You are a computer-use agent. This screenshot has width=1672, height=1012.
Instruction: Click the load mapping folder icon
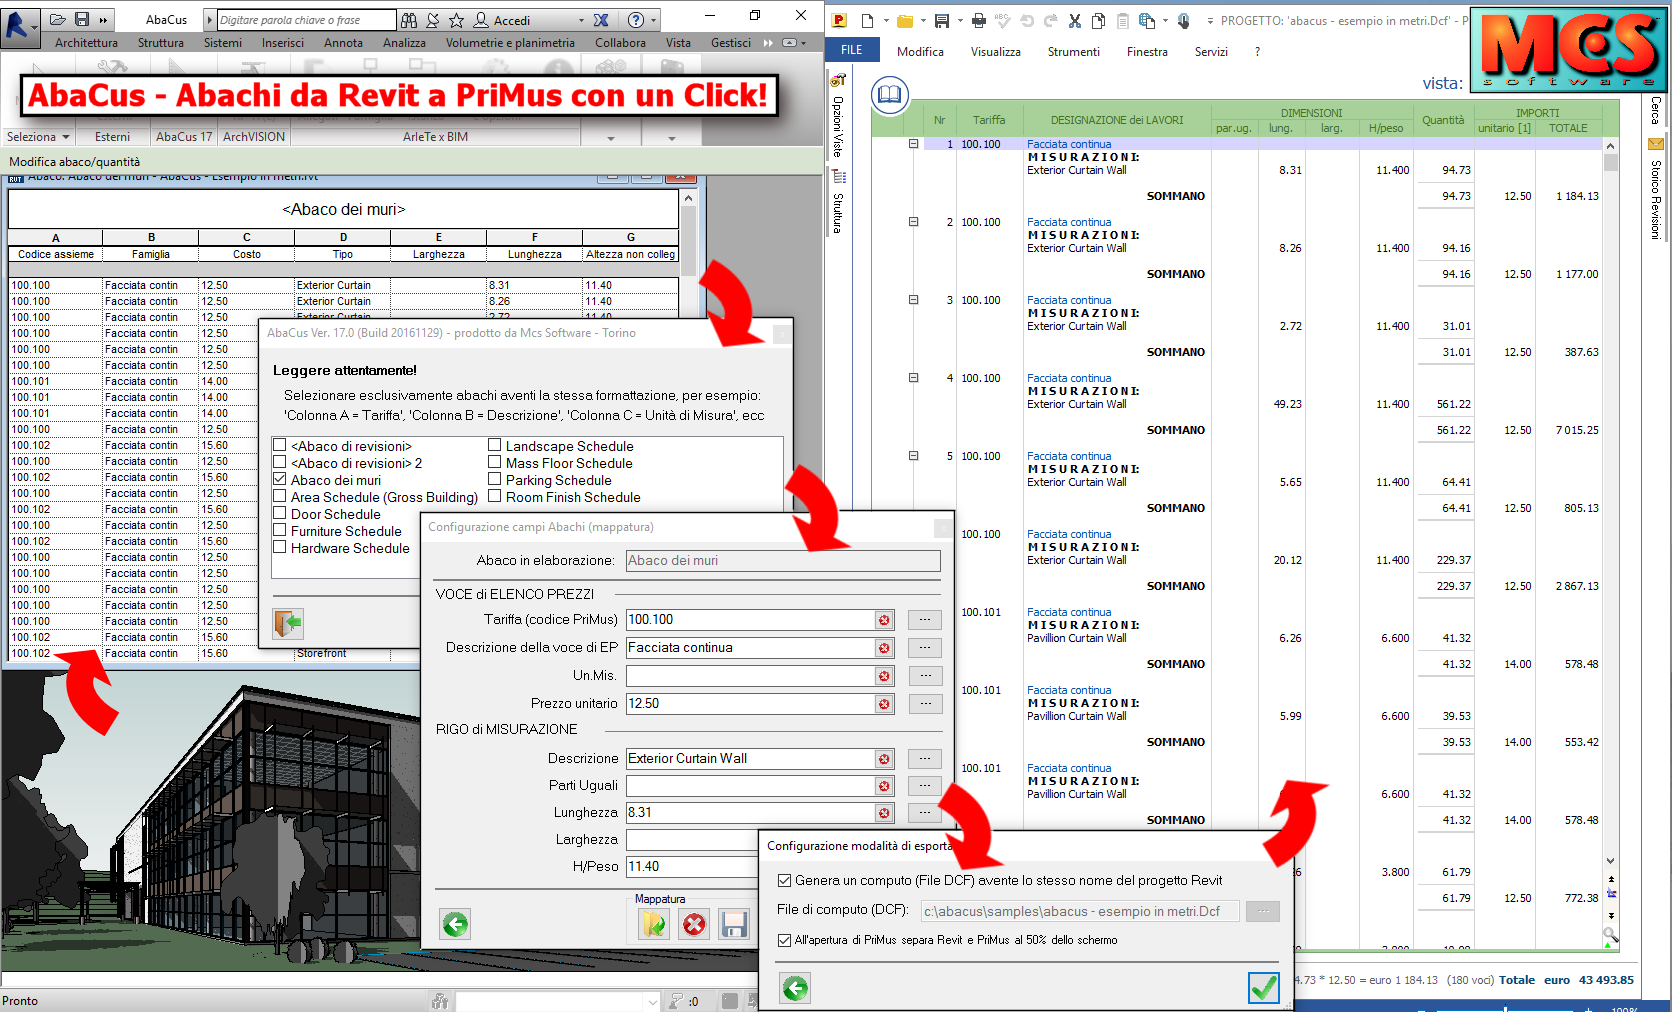[654, 924]
